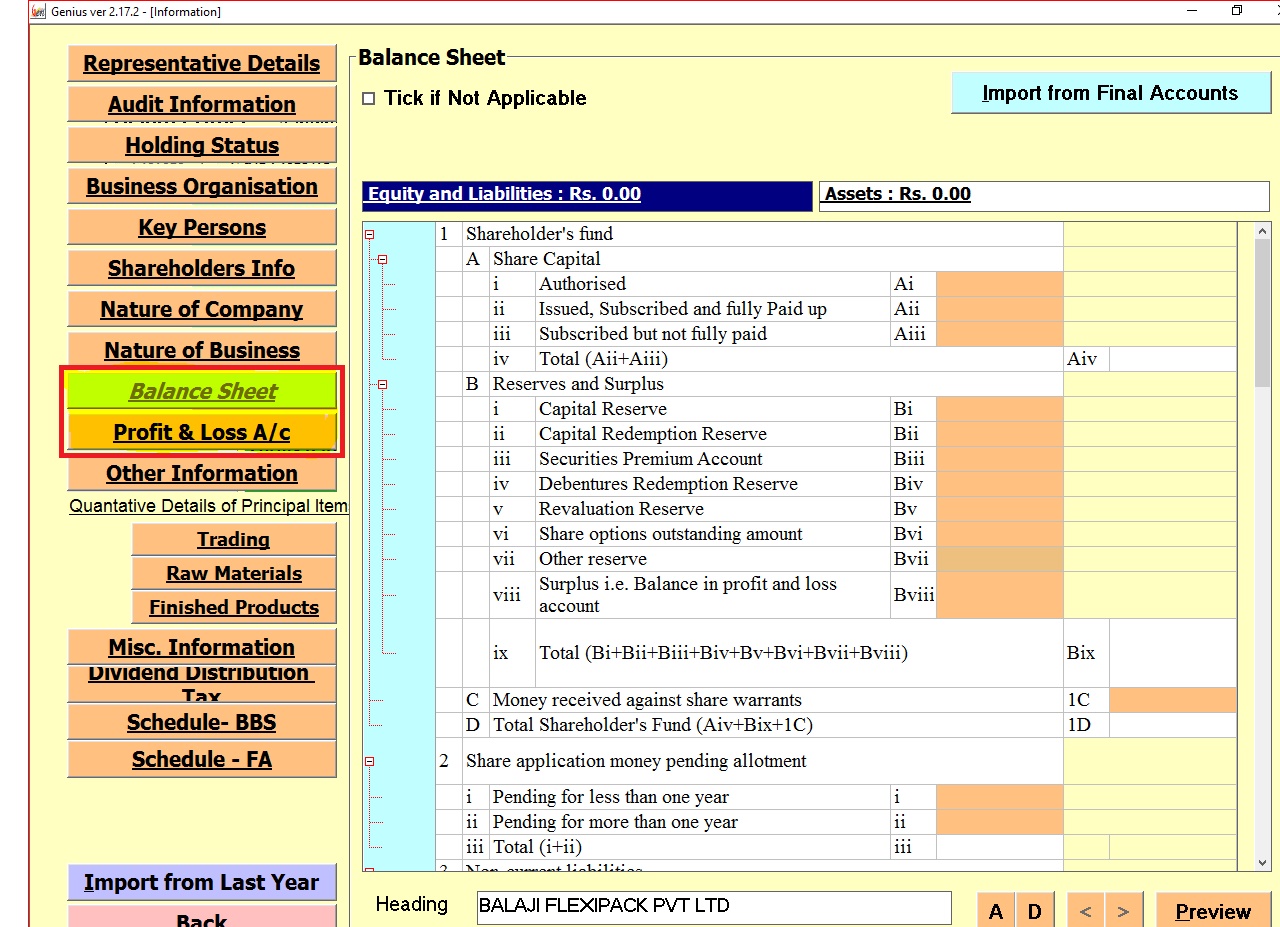Click the scroll-up arrow of the balance sheet grid
The image size is (1280, 927).
click(1262, 233)
